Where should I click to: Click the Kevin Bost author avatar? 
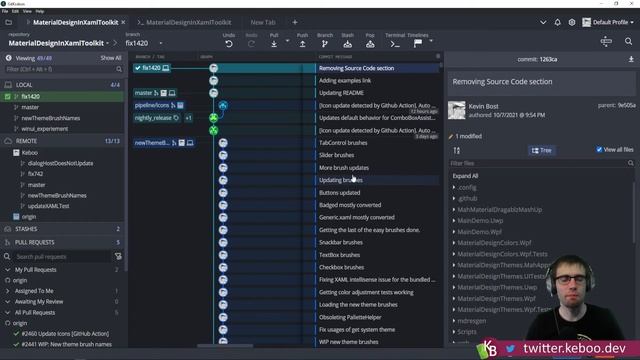[457, 110]
